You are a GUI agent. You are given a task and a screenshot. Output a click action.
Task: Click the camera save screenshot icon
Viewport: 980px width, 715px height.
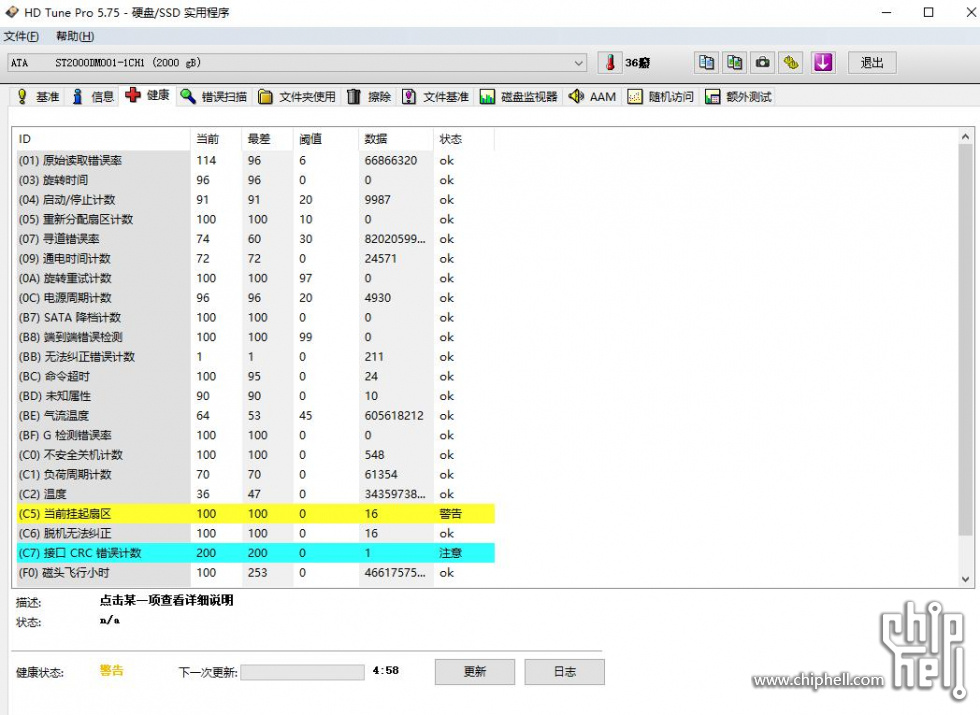(x=762, y=62)
